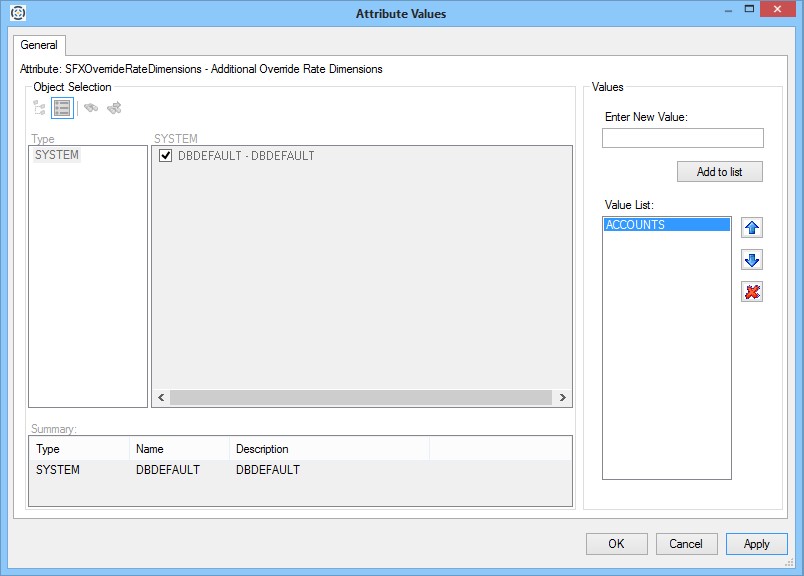Move selected value up with blue arrow

(x=752, y=228)
